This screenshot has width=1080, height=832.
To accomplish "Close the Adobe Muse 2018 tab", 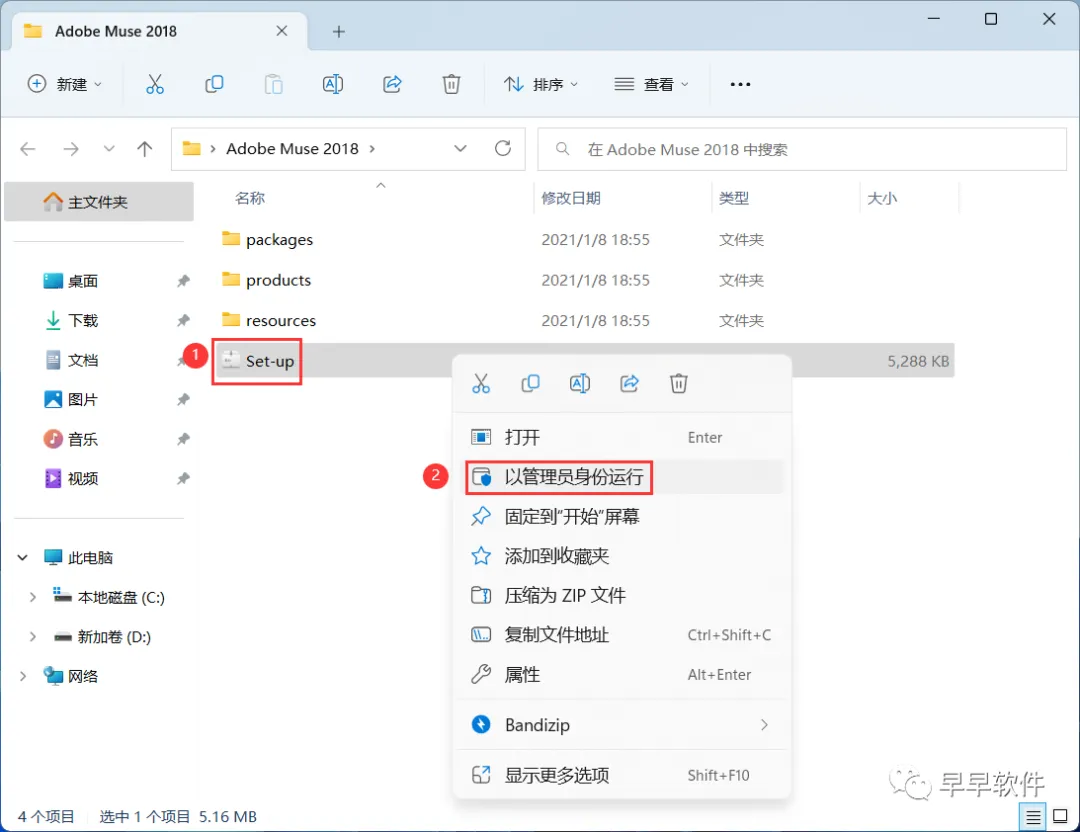I will (282, 31).
